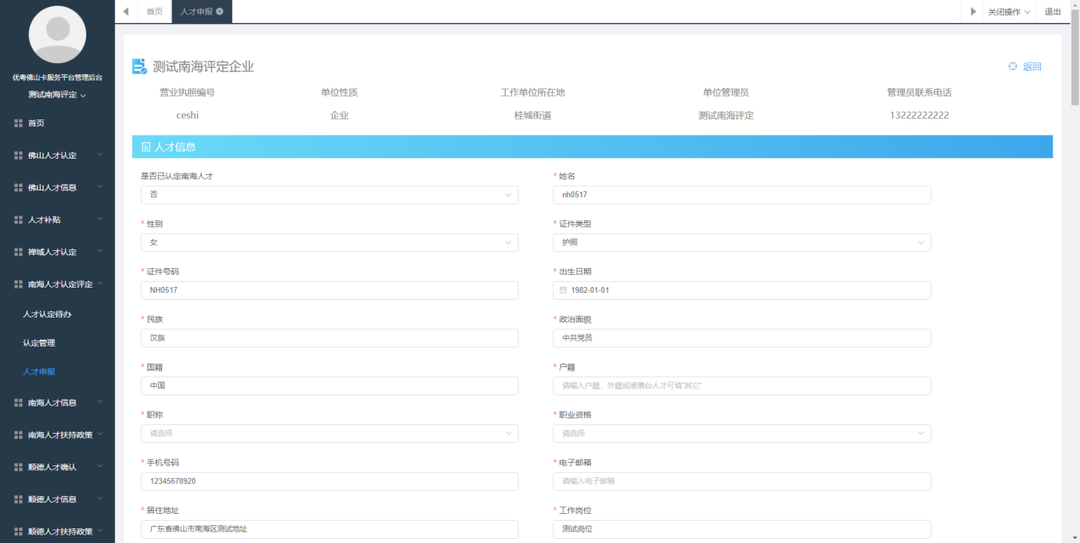Click the enterprise document icon beside 测试南海评定企业
The height and width of the screenshot is (543, 1080).
(140, 66)
